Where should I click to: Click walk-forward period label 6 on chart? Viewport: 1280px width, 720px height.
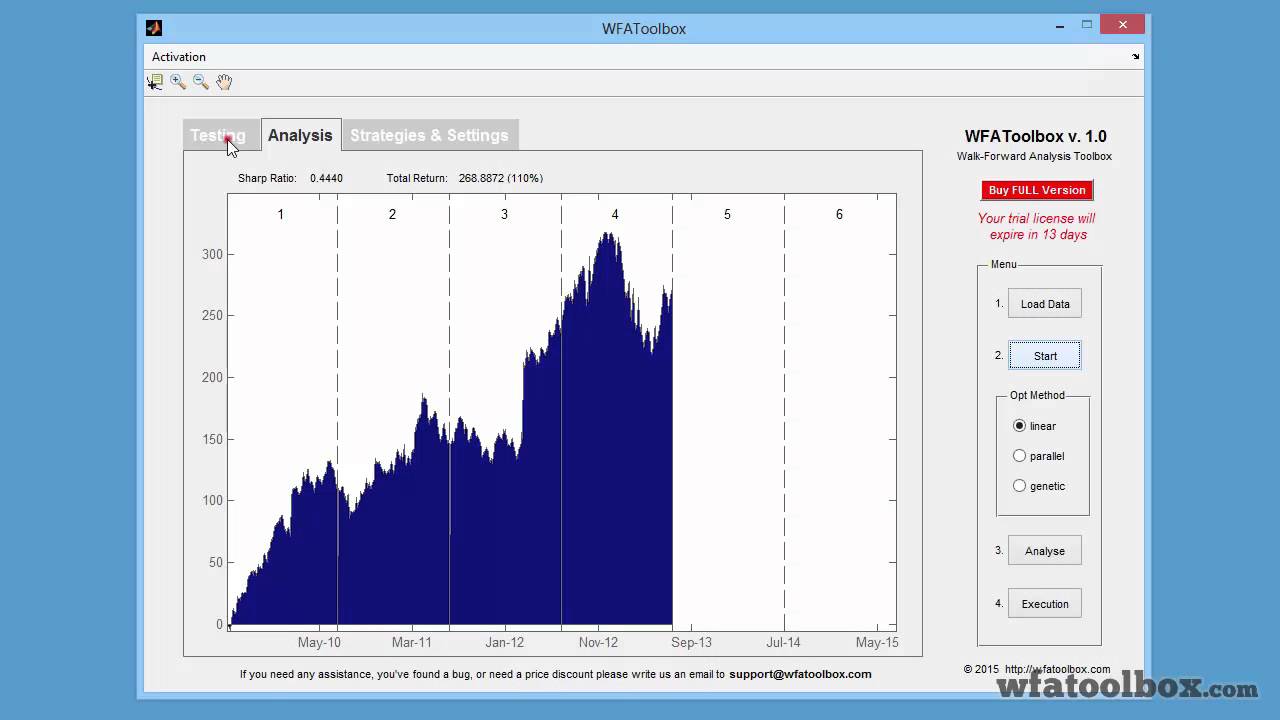pyautogui.click(x=839, y=214)
